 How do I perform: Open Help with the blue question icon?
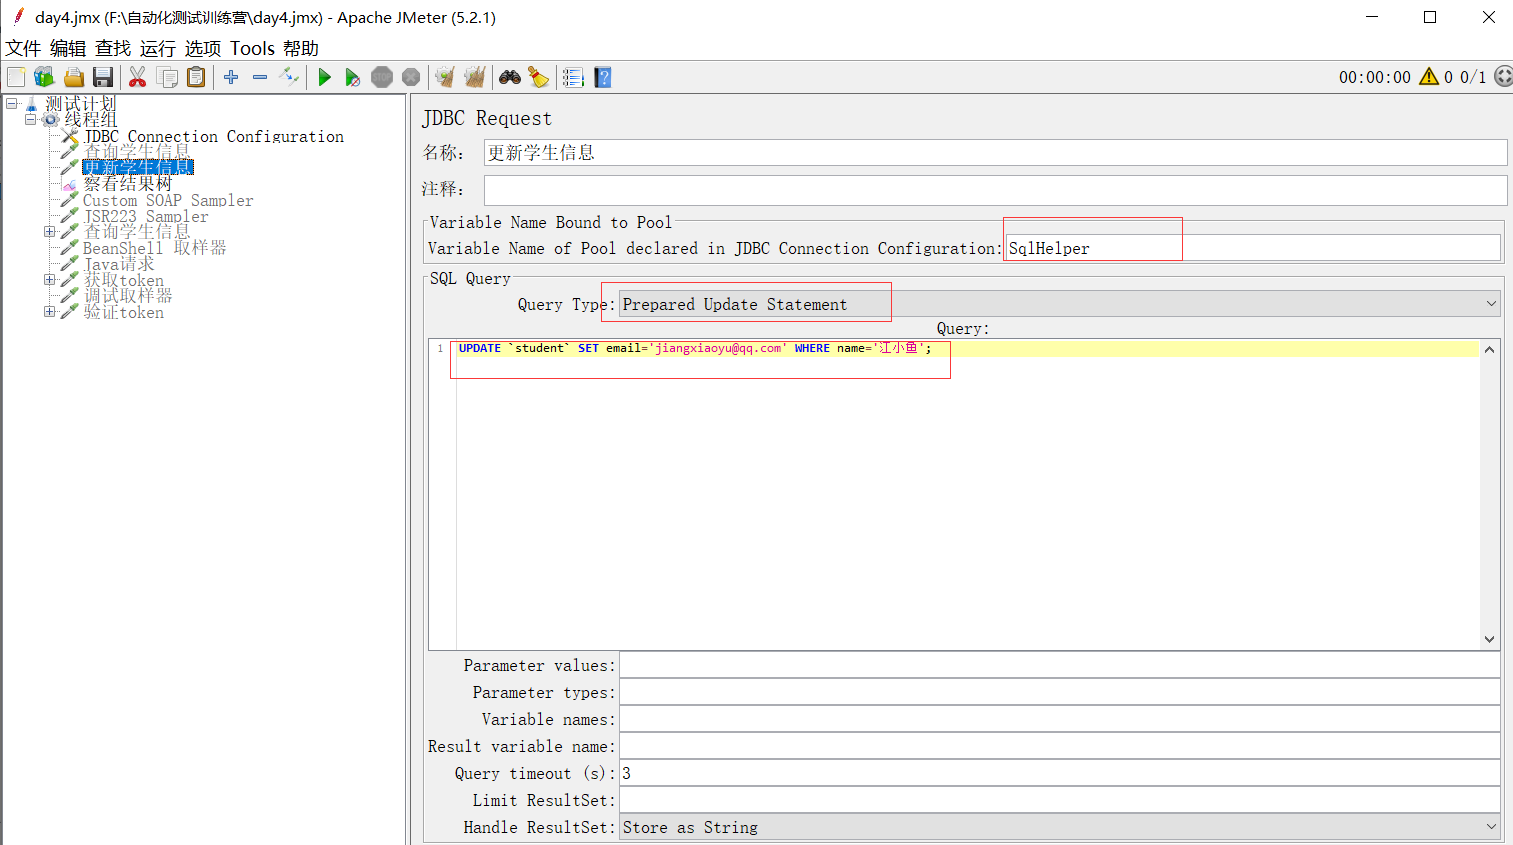click(x=602, y=77)
